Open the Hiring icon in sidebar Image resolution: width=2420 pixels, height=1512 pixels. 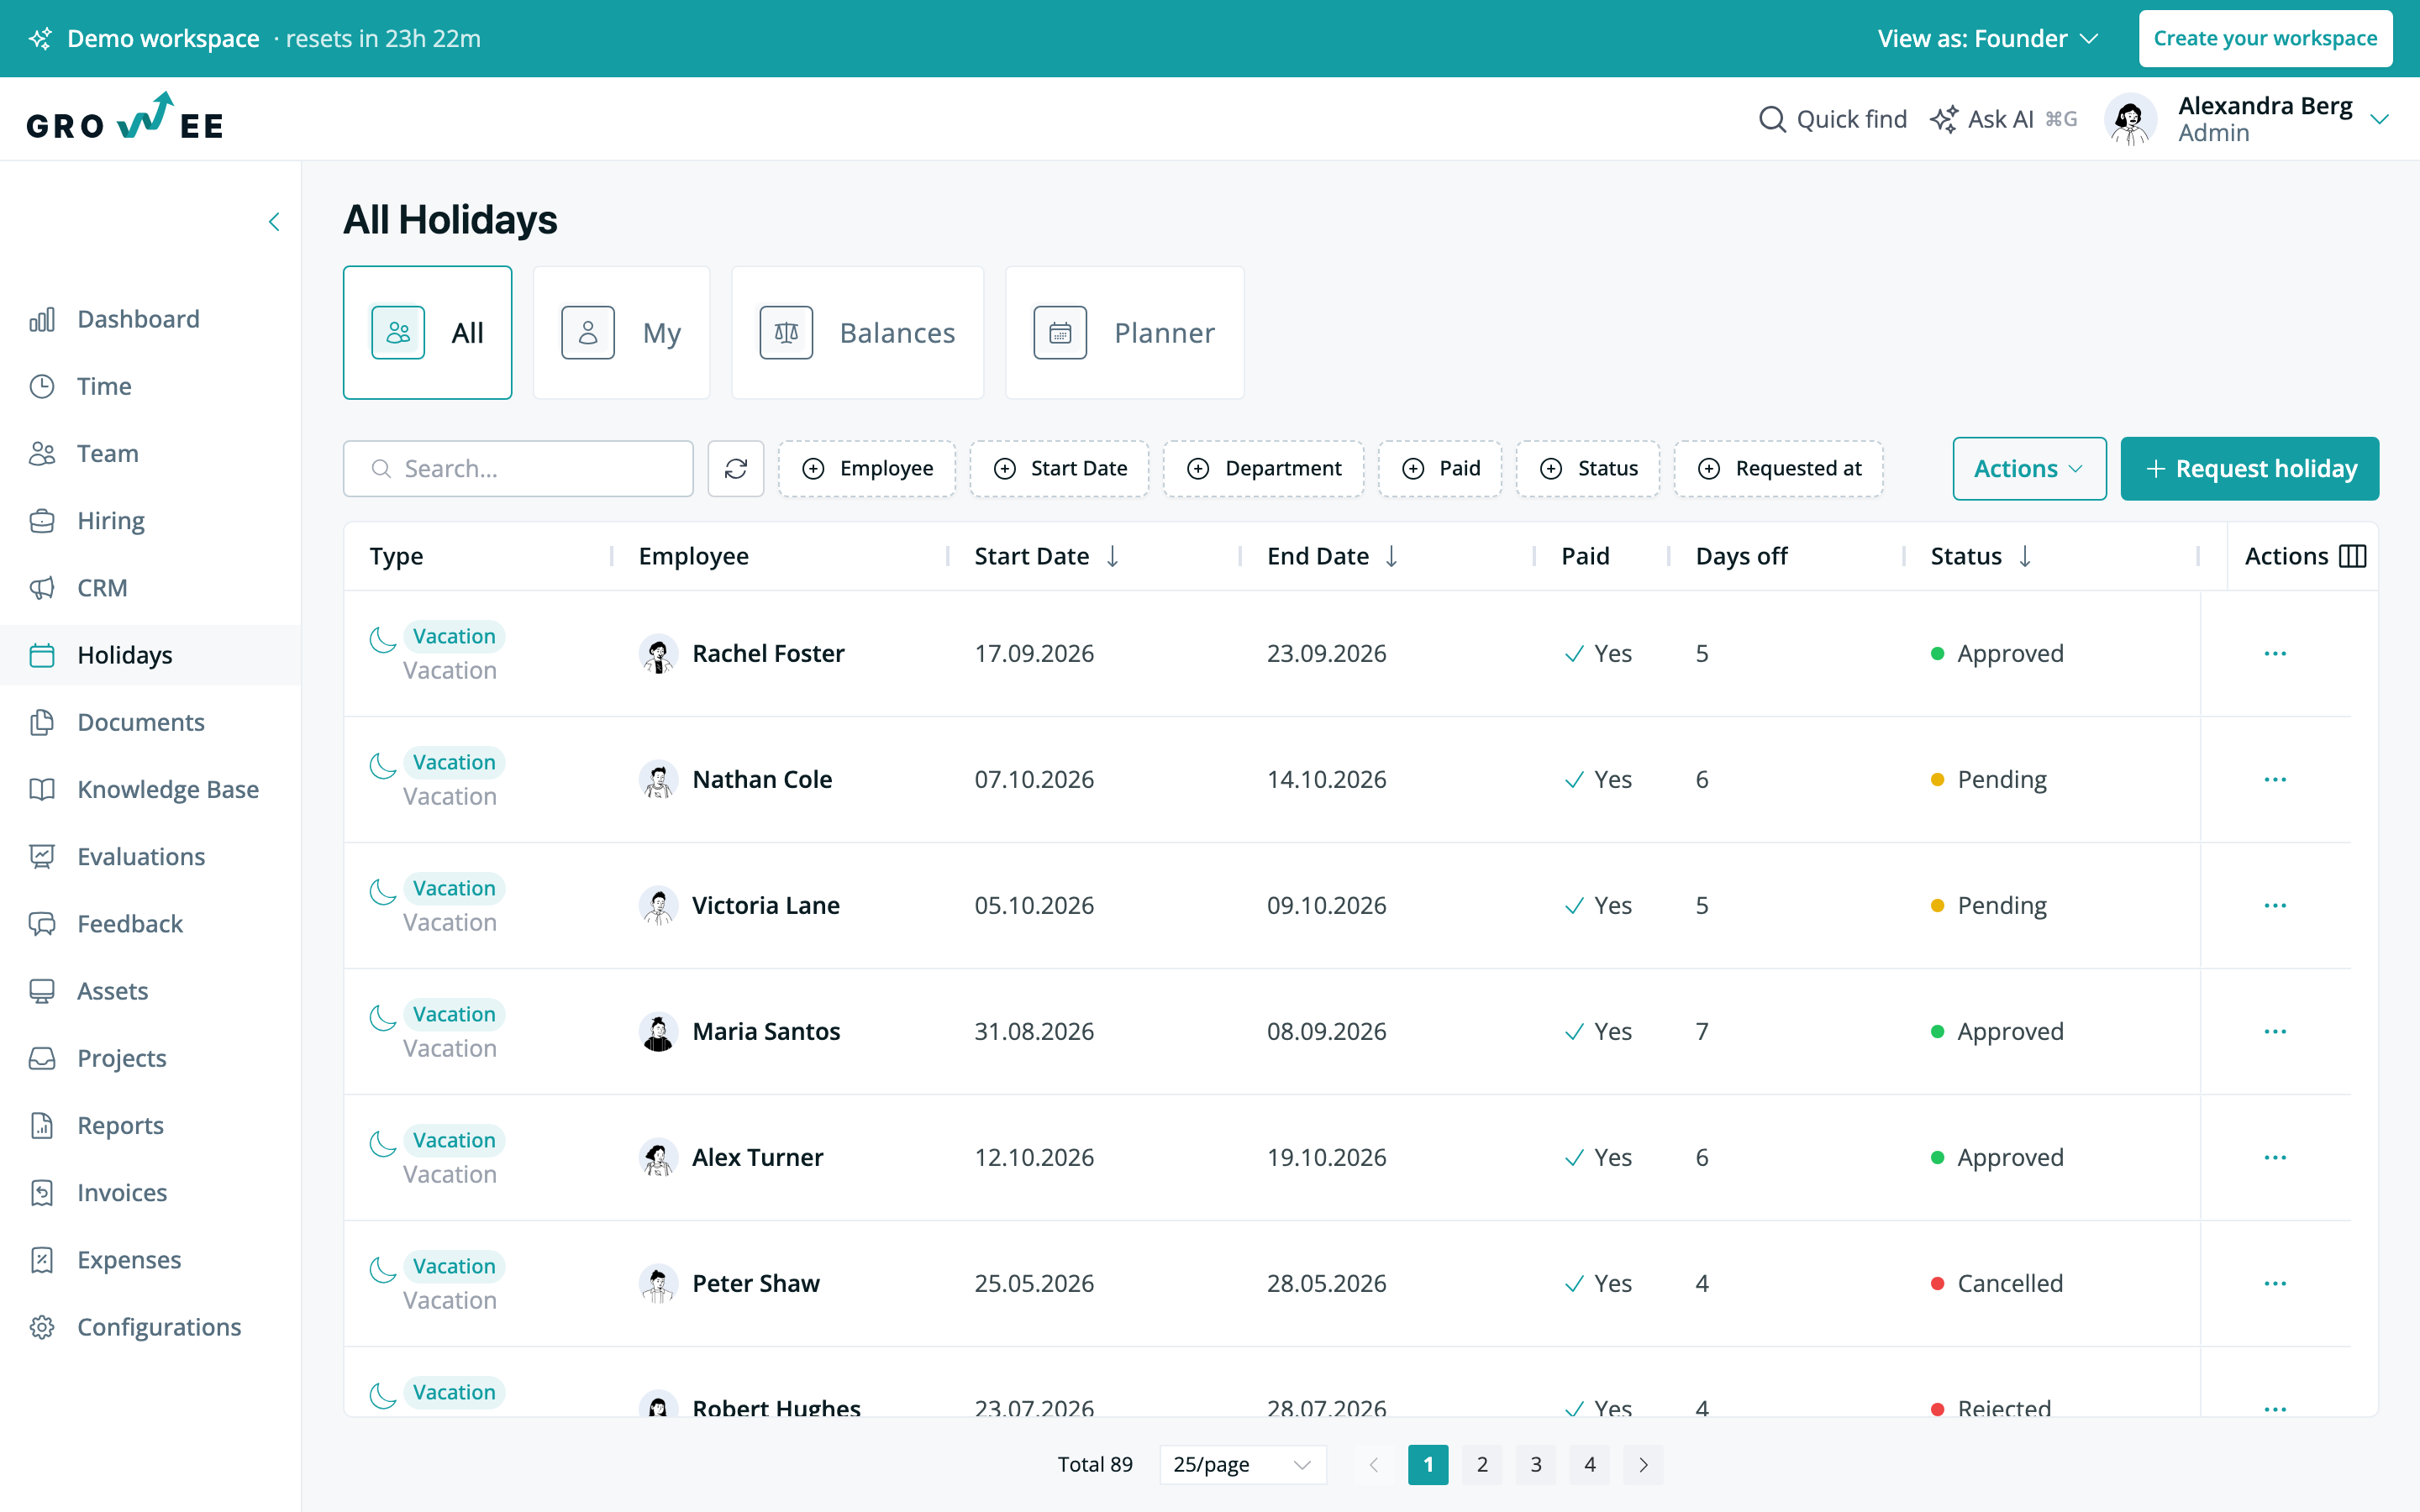click(x=42, y=520)
